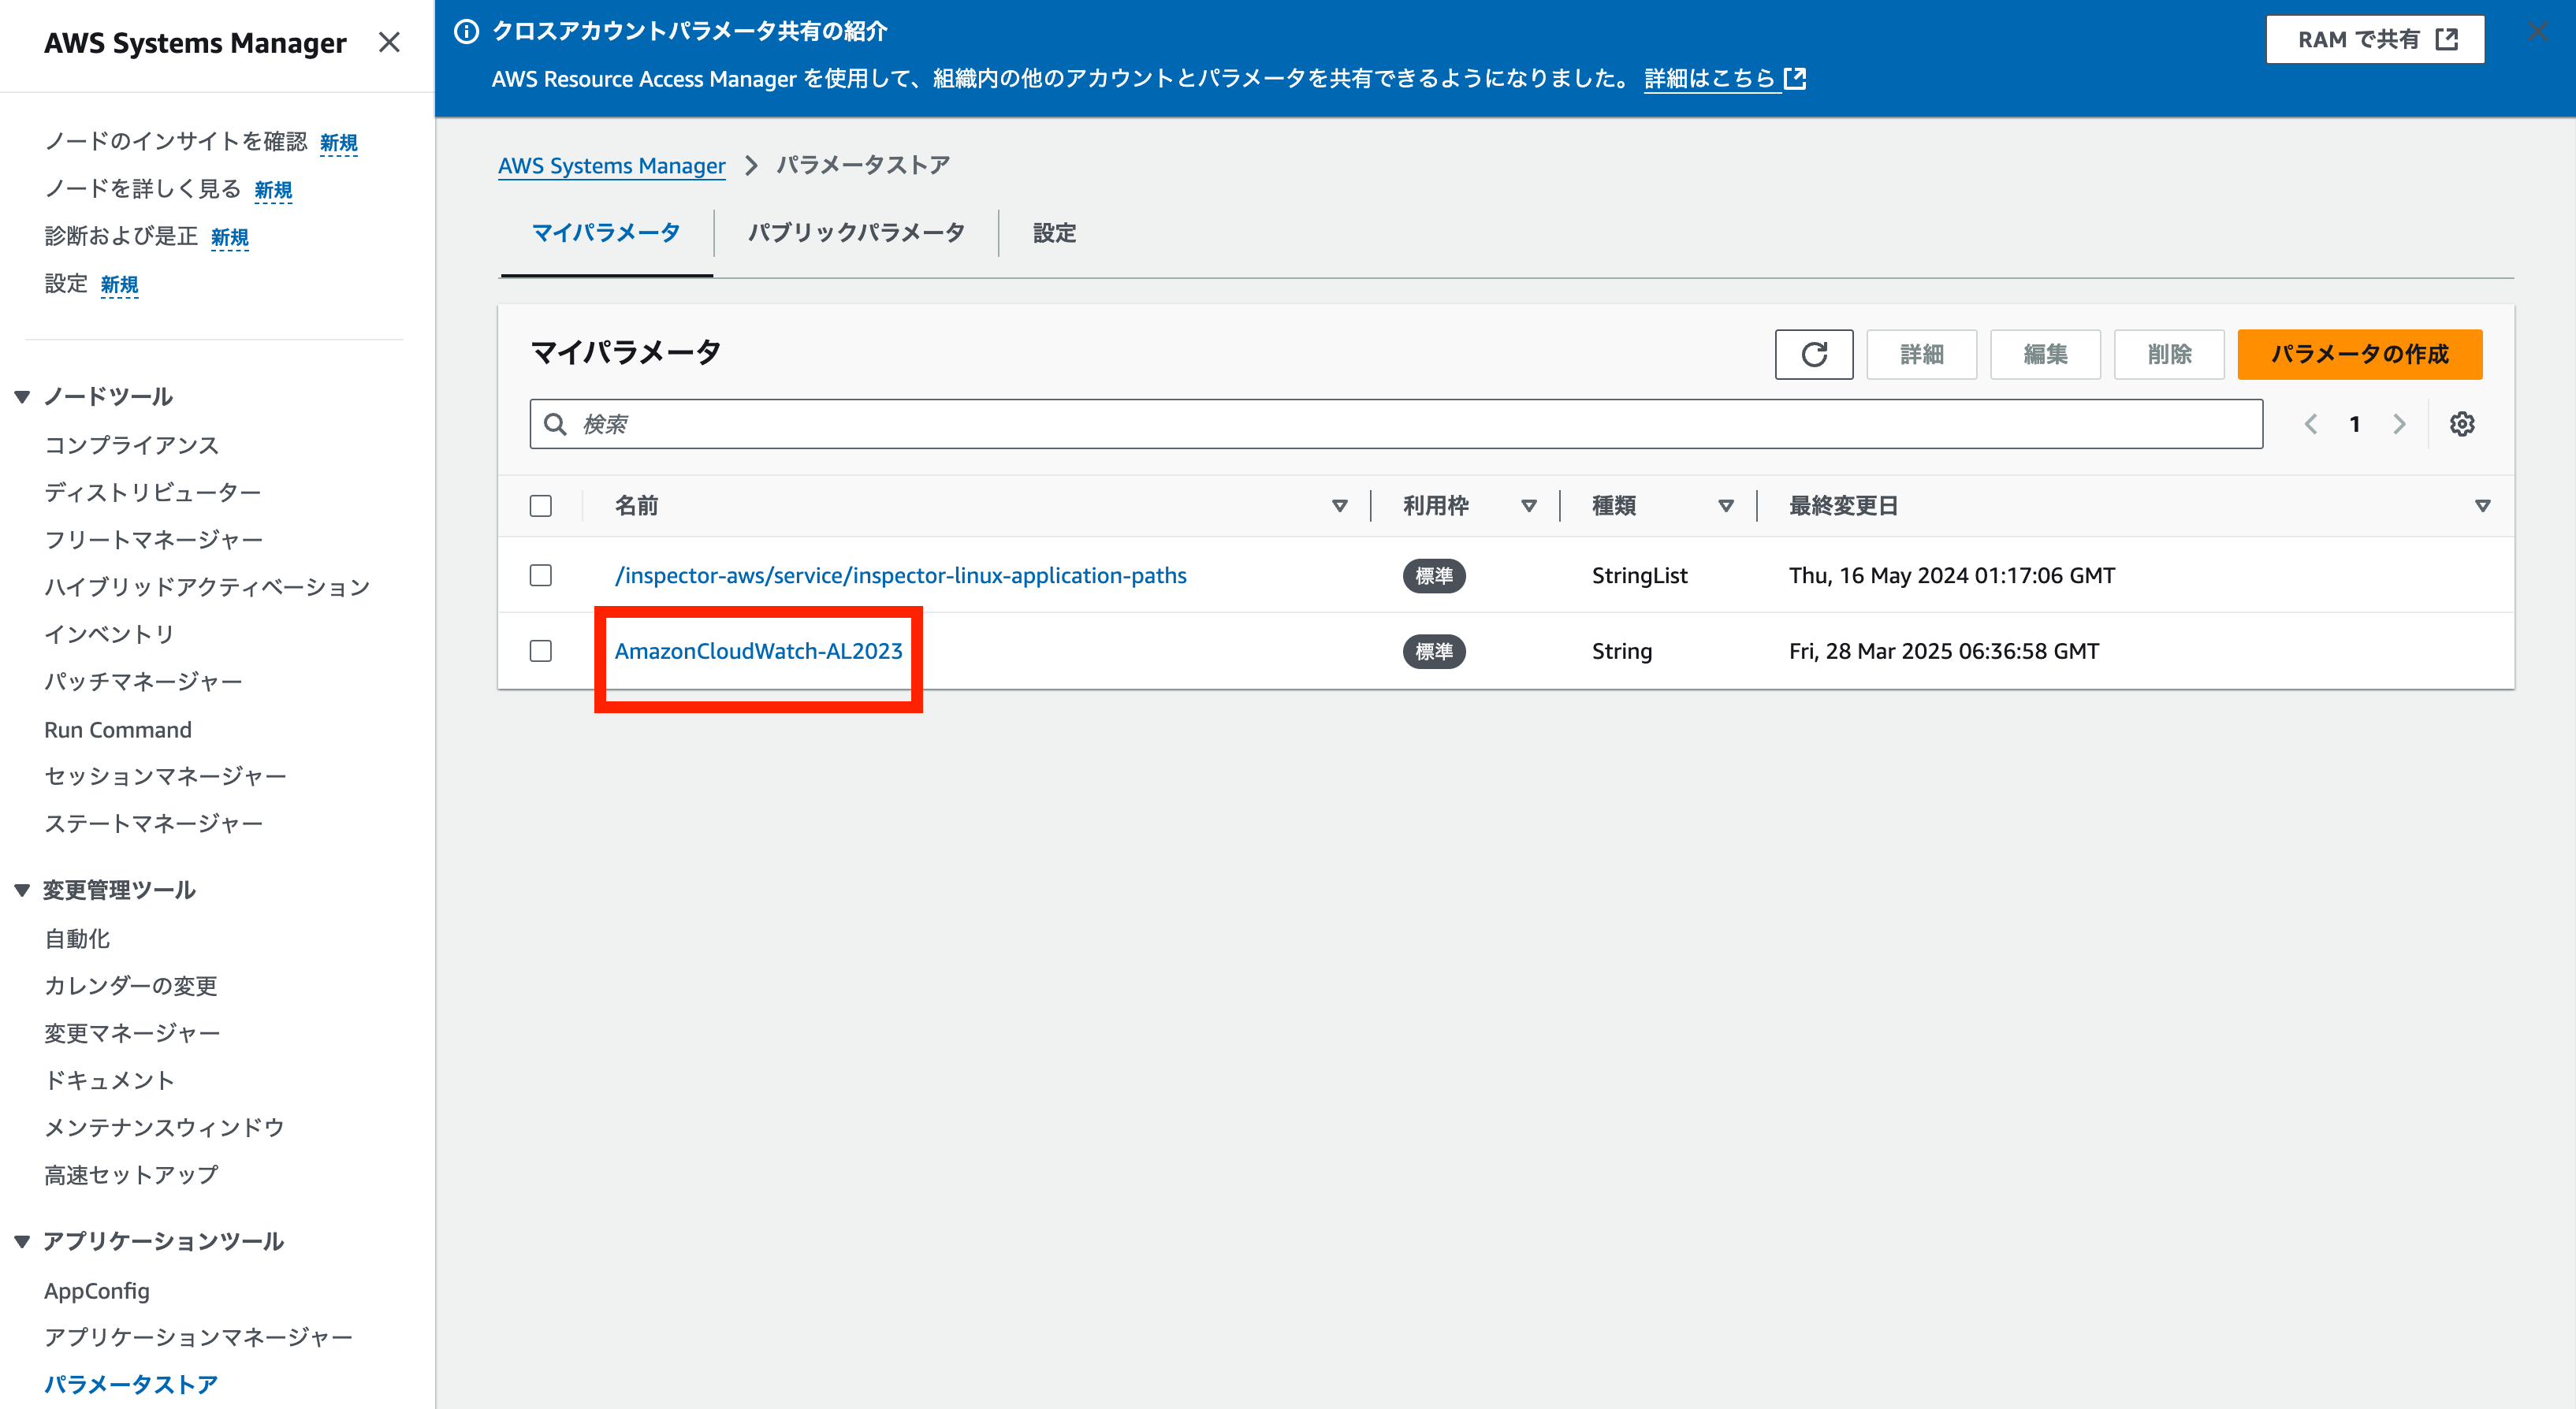
Task: Sort by 種類 column arrow
Action: pos(1726,506)
